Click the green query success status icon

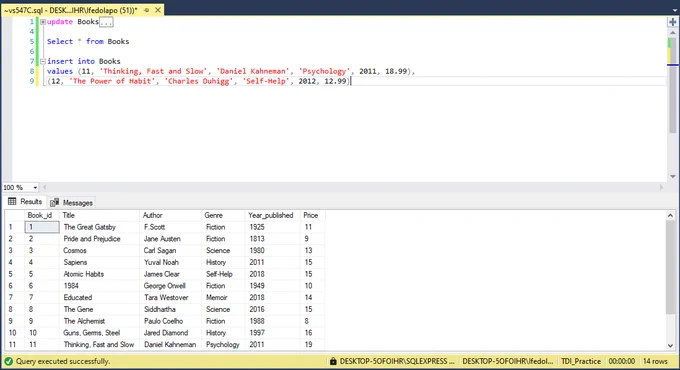coord(8,361)
